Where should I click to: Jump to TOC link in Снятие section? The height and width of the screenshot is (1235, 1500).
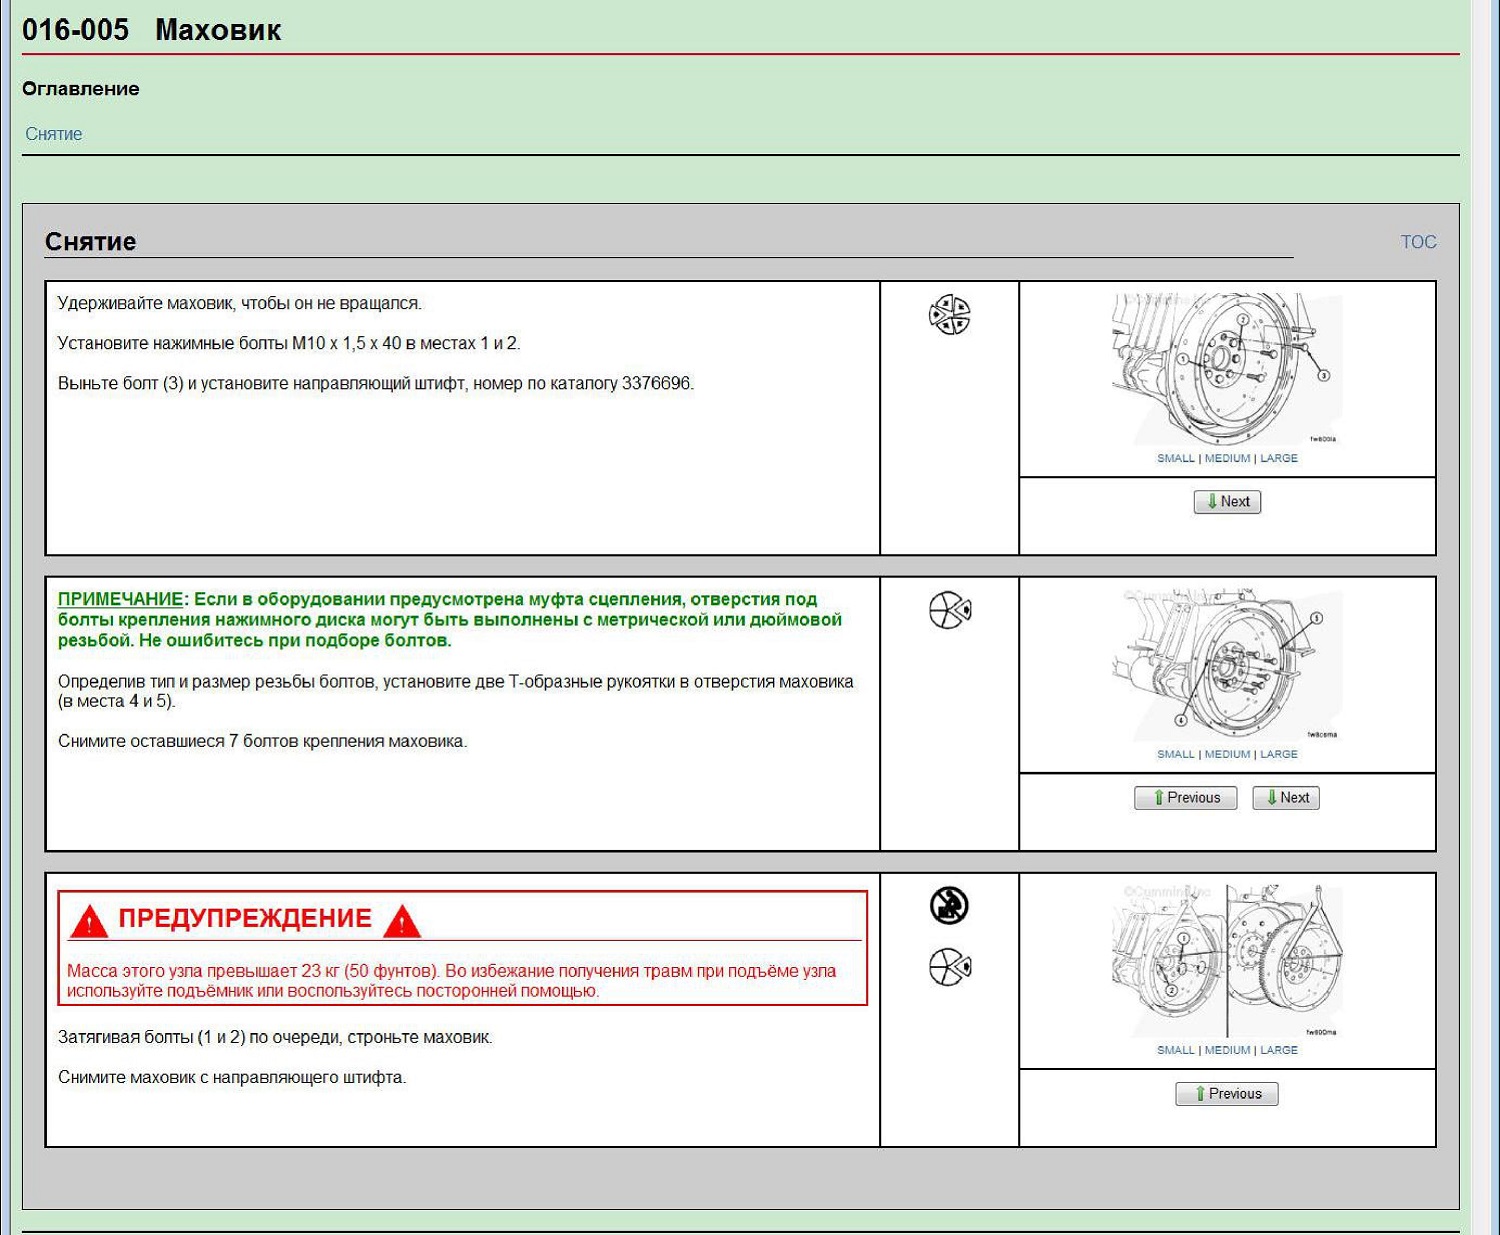(1418, 242)
